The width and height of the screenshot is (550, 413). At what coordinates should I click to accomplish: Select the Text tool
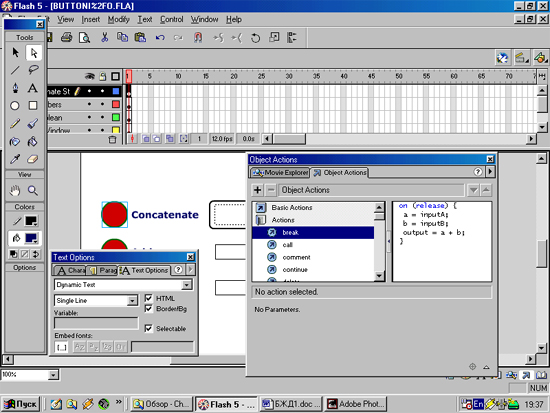(x=33, y=88)
